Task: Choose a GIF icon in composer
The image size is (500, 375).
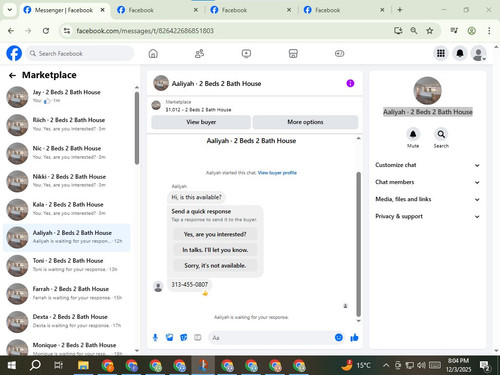Action: tap(198, 338)
